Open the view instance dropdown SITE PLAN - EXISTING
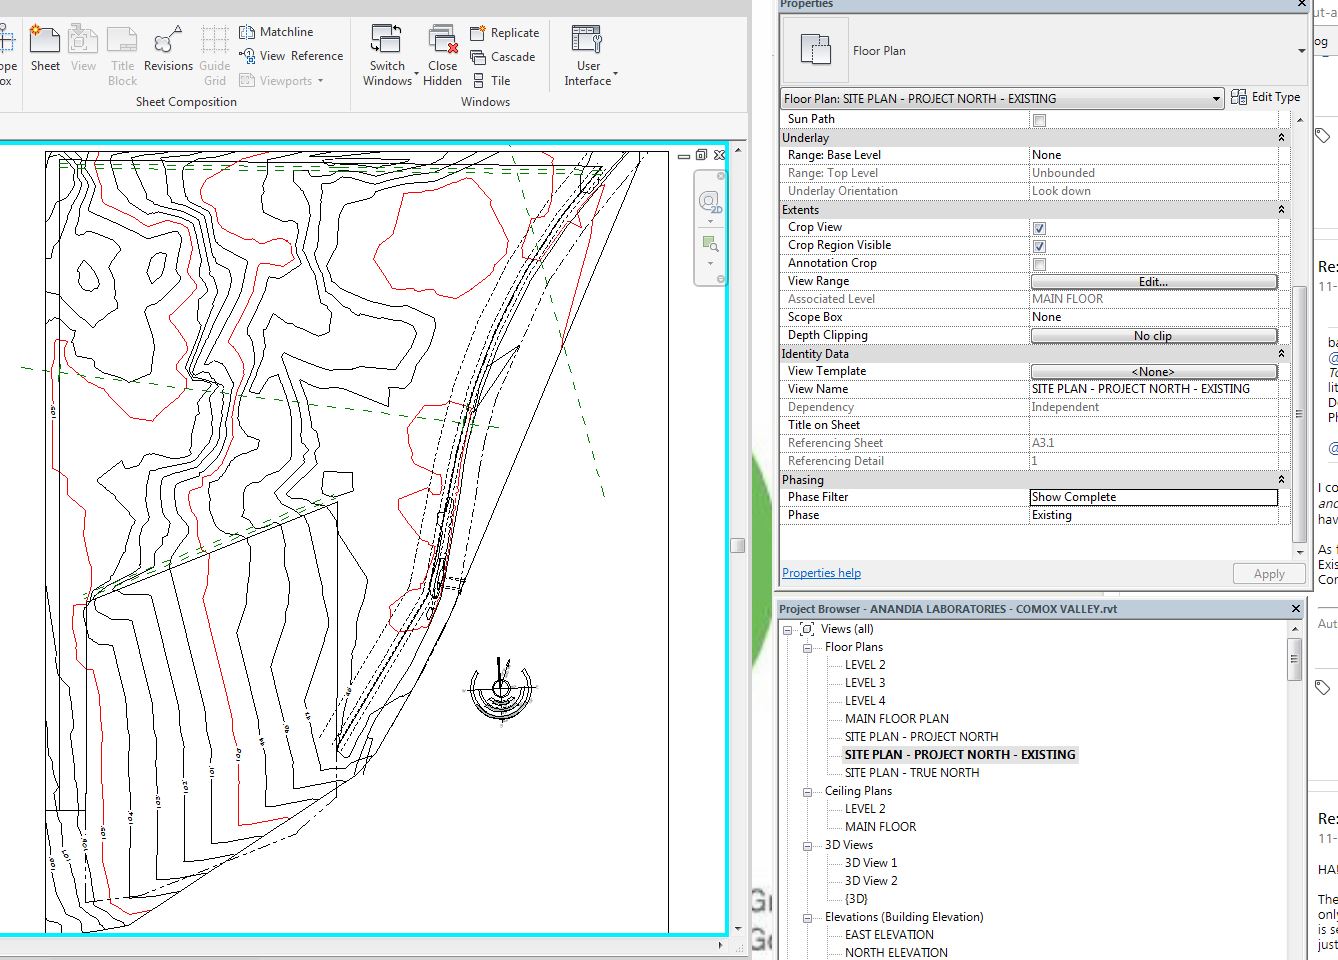Viewport: 1338px width, 960px height. [1002, 98]
